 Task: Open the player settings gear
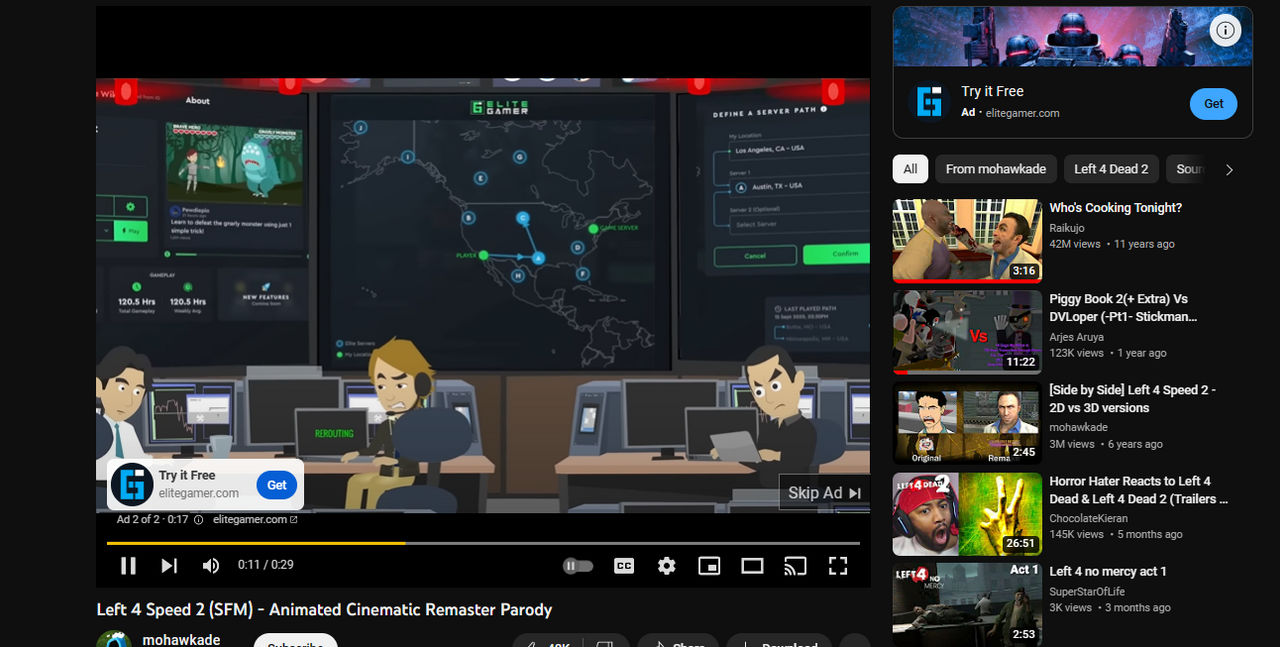pyautogui.click(x=667, y=566)
